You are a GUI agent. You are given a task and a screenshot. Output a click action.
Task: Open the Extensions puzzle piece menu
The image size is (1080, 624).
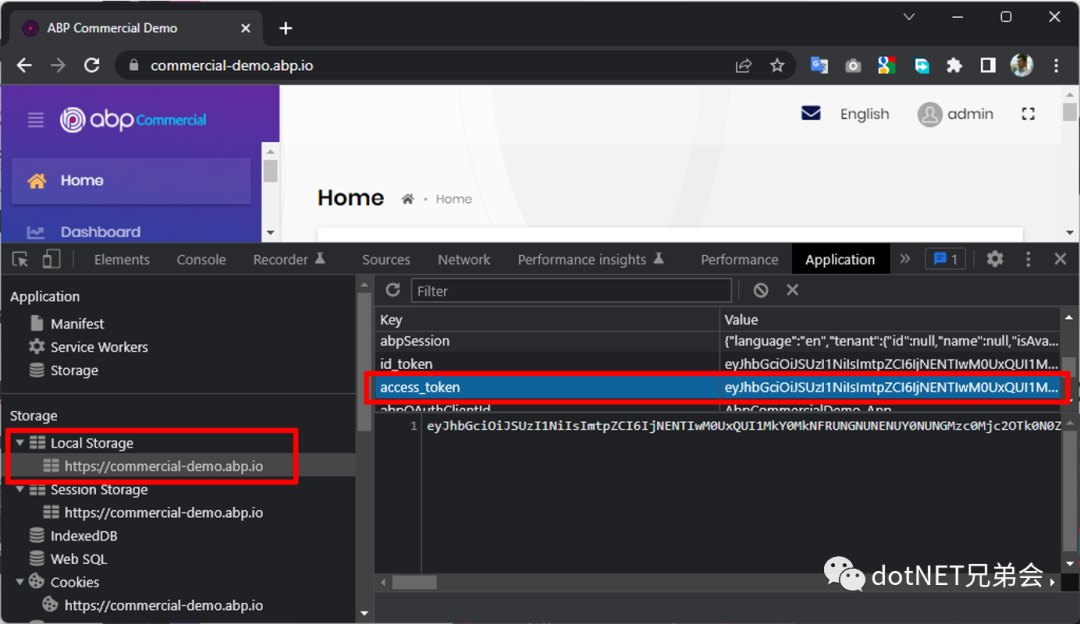(x=954, y=65)
